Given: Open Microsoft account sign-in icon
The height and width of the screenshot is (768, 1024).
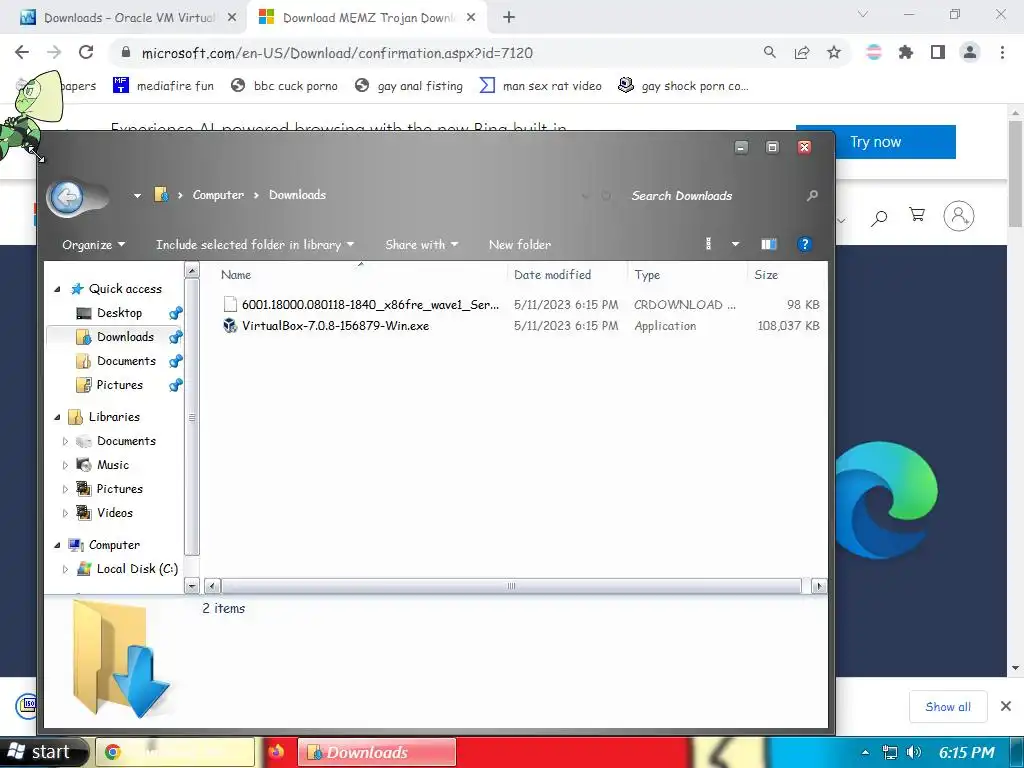Looking at the screenshot, I should 959,216.
